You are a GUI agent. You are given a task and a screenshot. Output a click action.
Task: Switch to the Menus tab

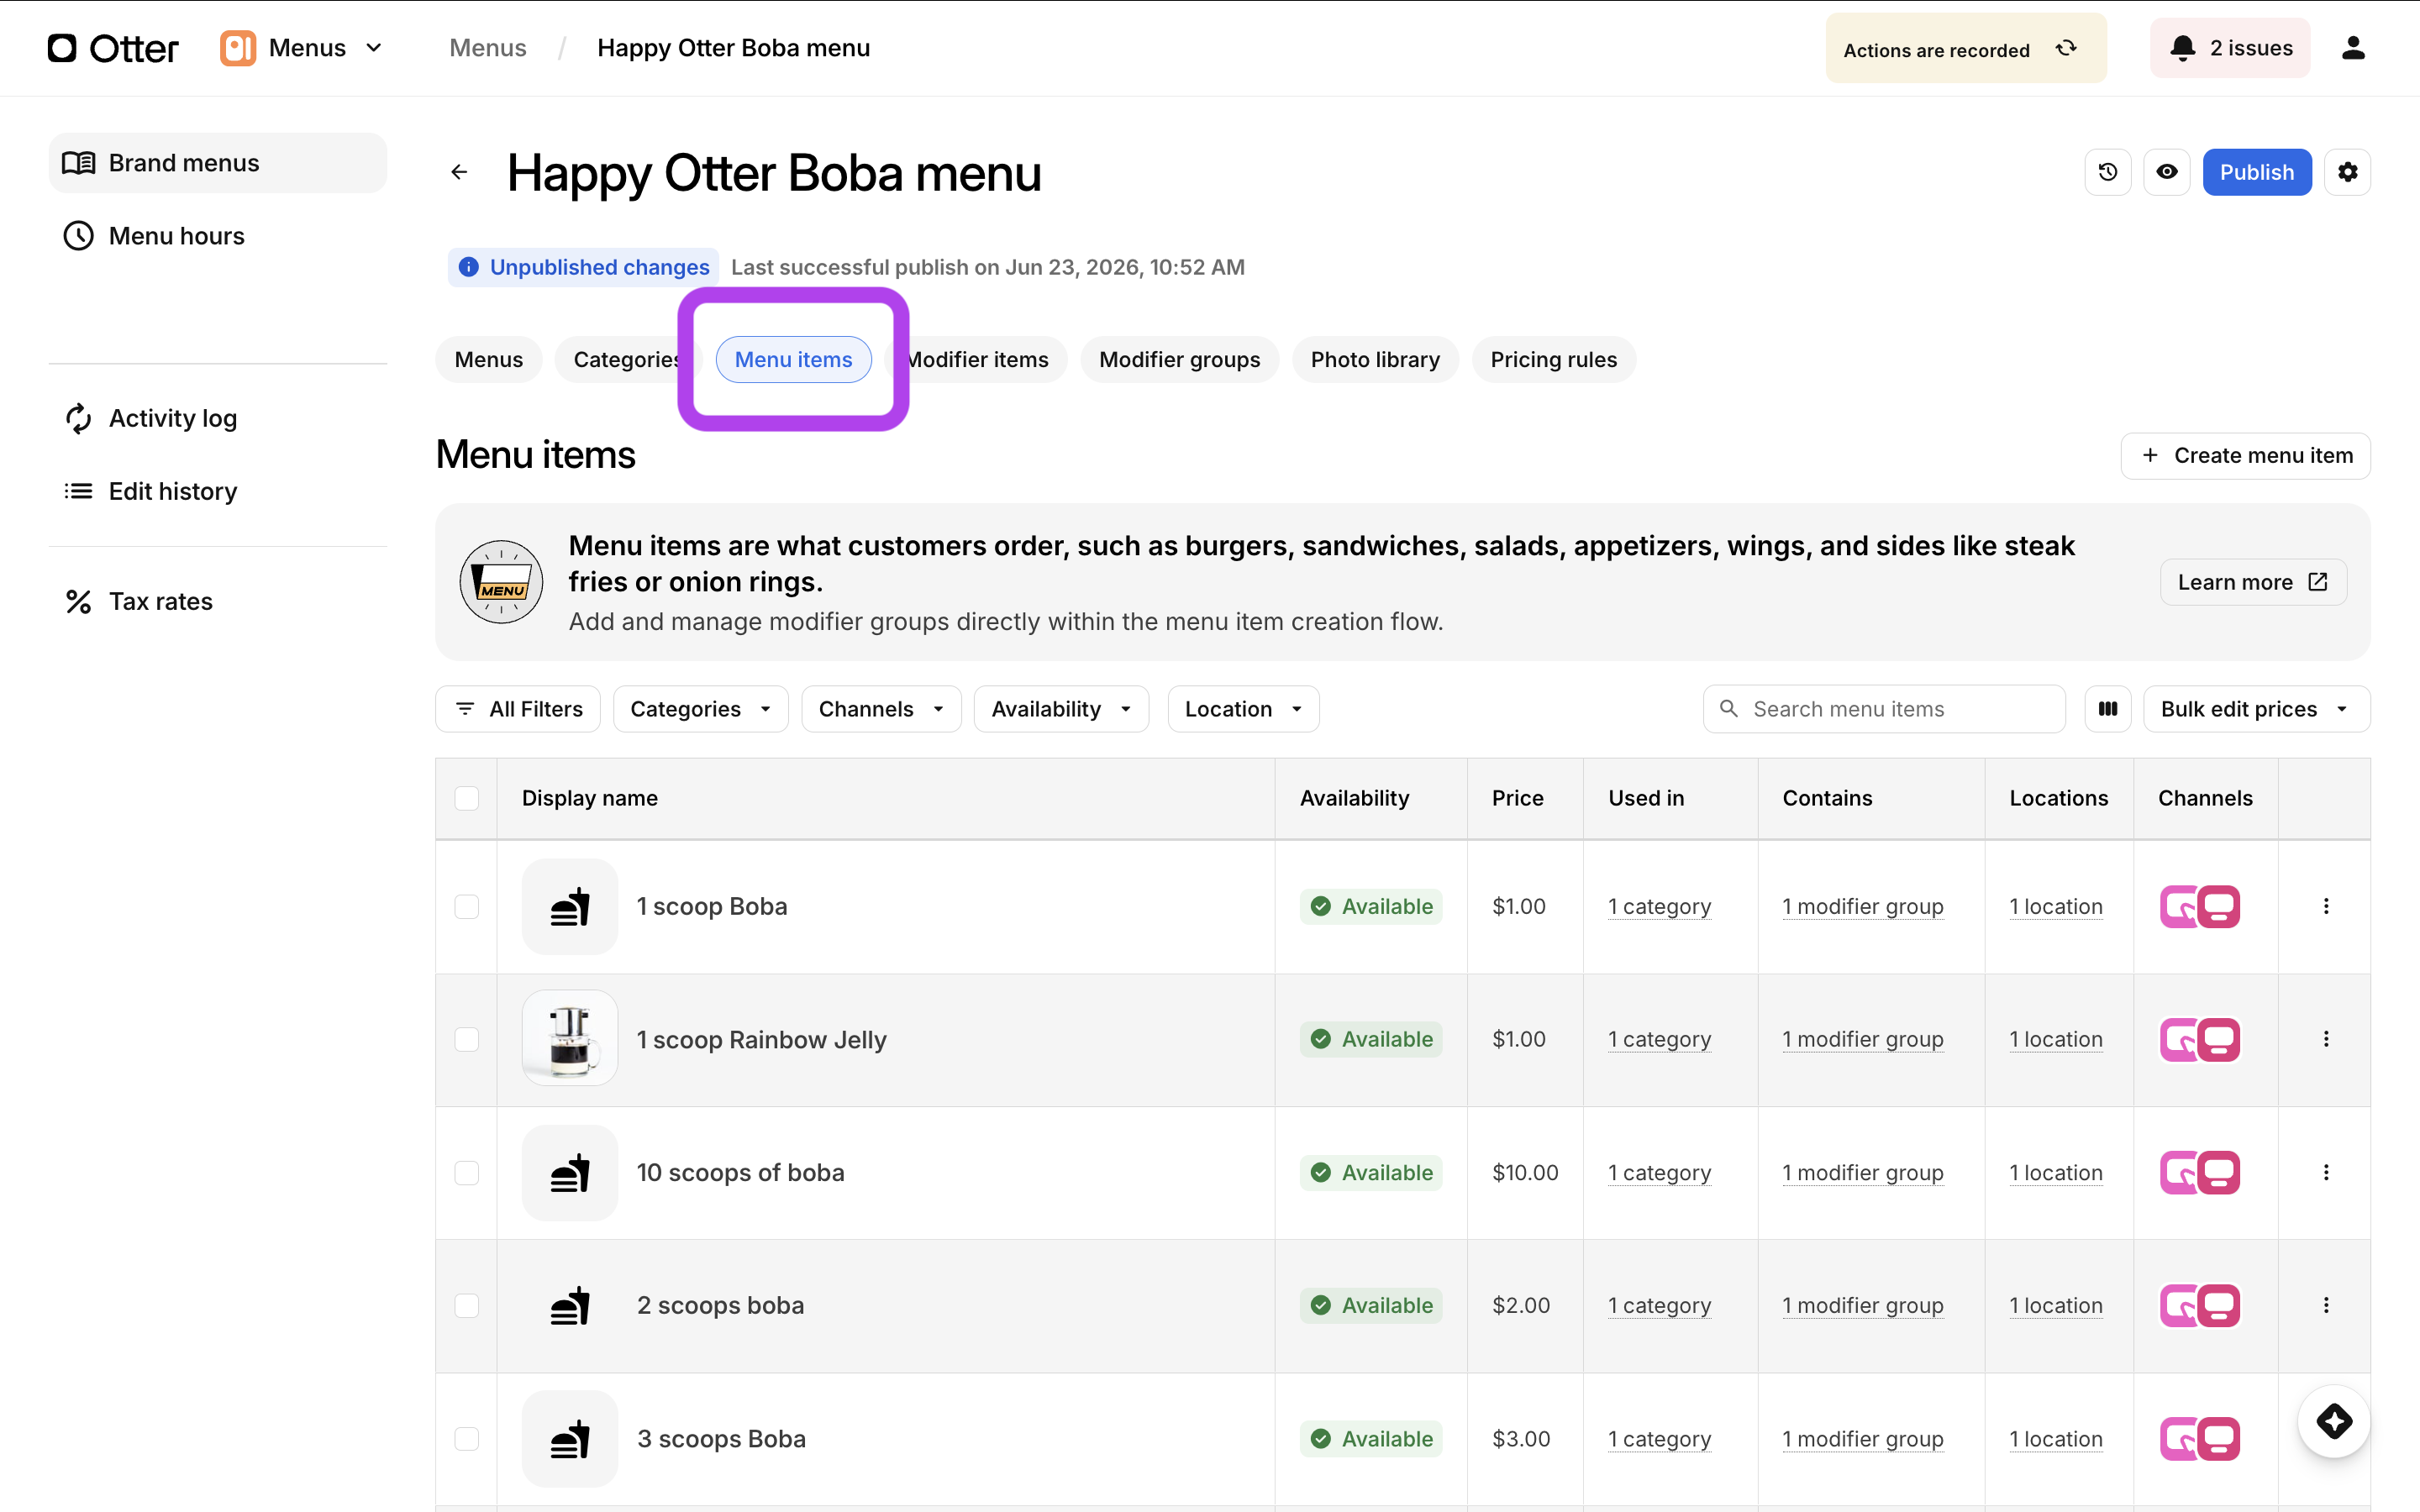tap(488, 360)
